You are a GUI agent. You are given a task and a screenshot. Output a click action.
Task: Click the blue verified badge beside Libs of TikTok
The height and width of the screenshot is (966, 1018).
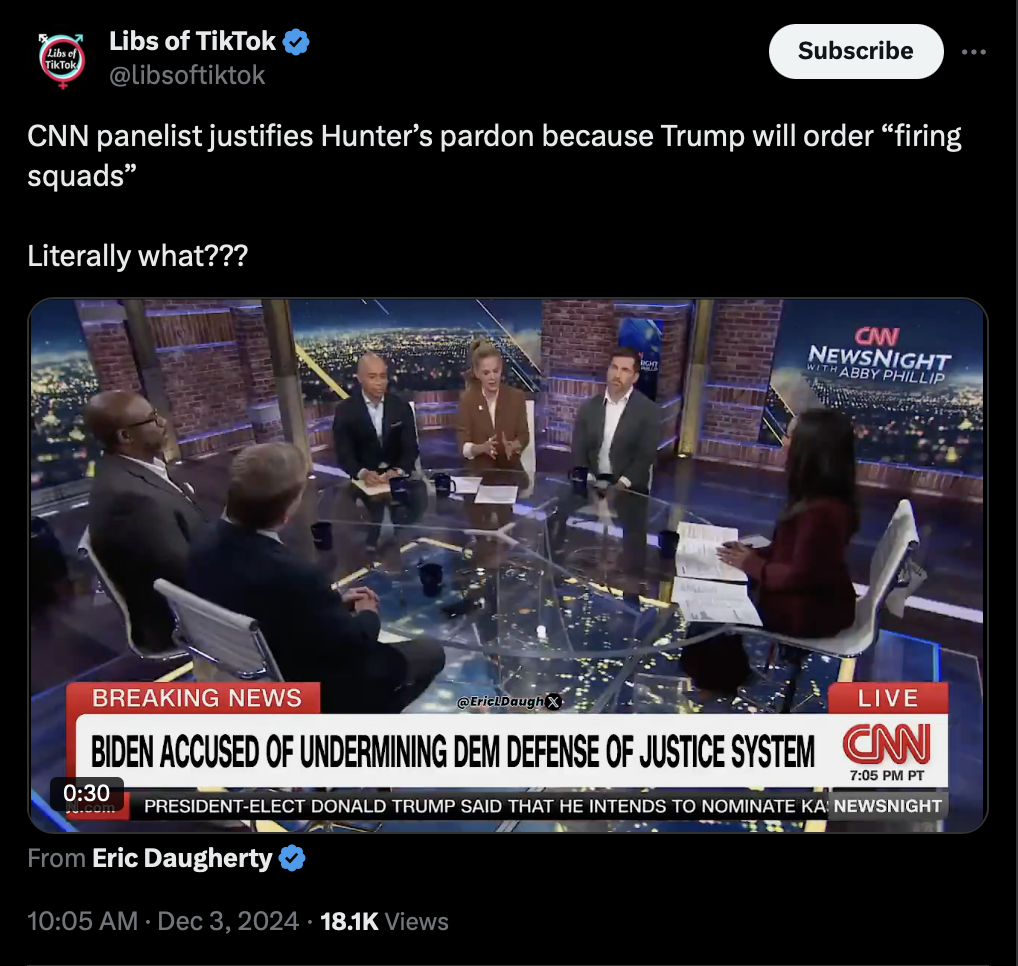(296, 42)
